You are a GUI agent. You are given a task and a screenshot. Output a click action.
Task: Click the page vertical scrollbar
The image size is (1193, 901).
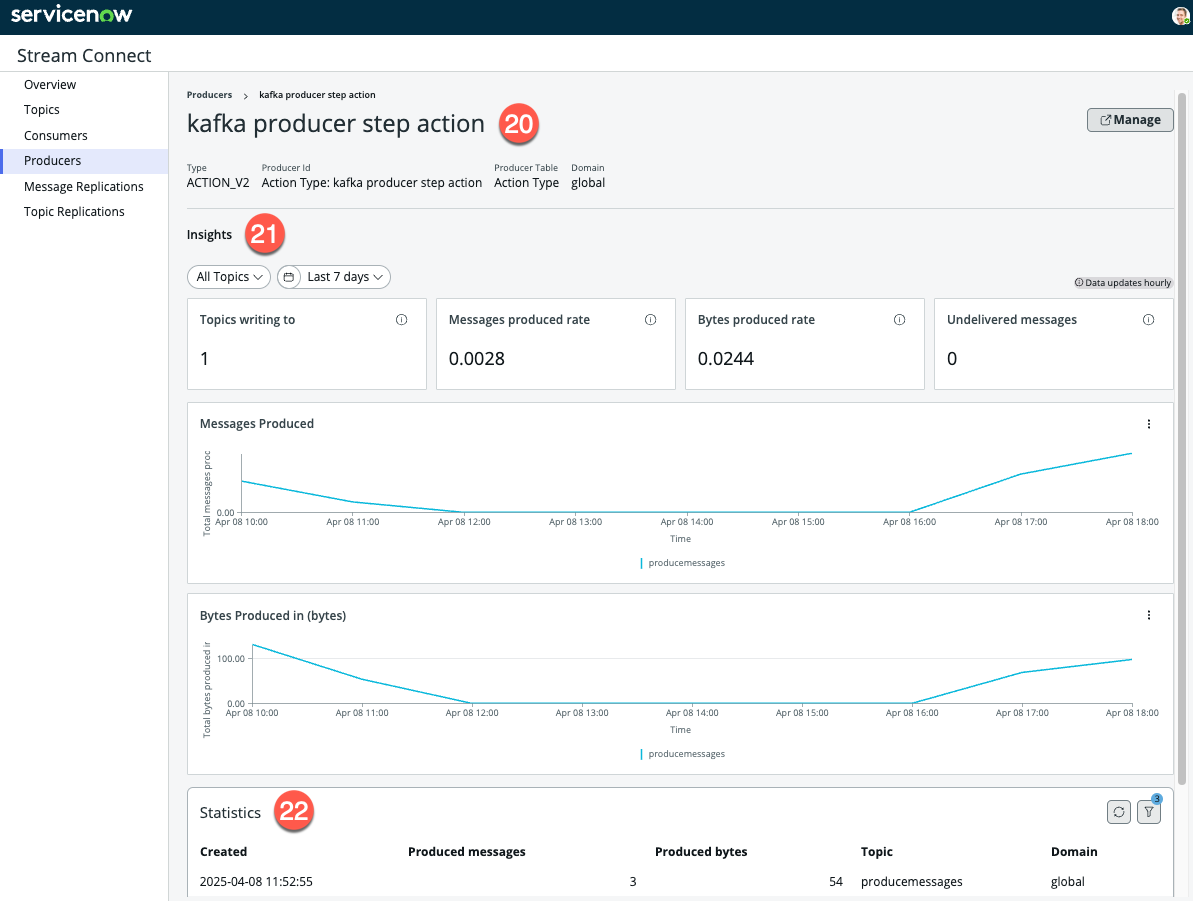click(1182, 438)
